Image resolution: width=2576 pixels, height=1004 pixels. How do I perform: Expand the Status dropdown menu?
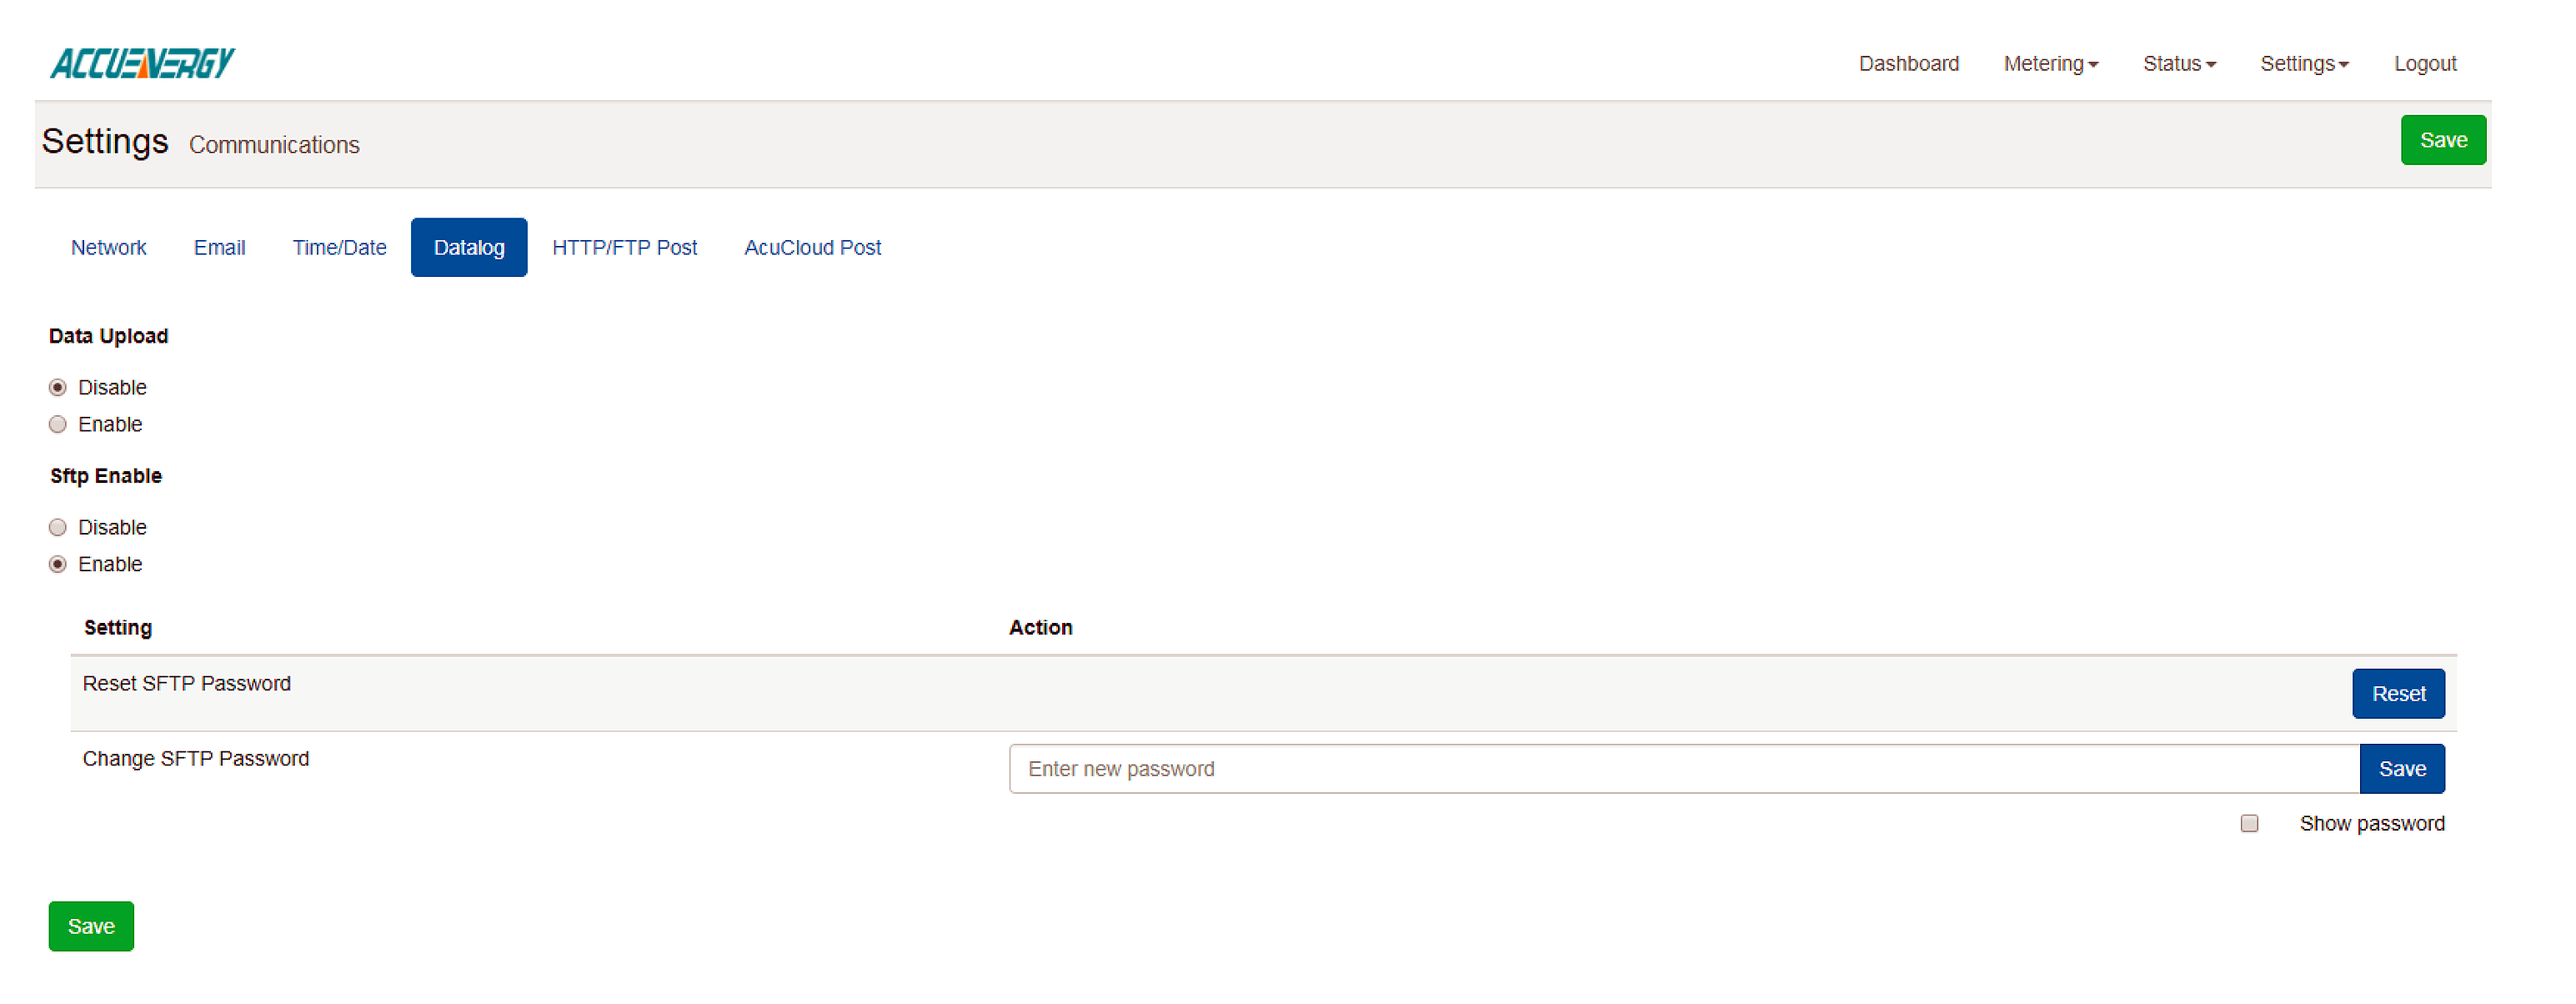[x=2178, y=64]
